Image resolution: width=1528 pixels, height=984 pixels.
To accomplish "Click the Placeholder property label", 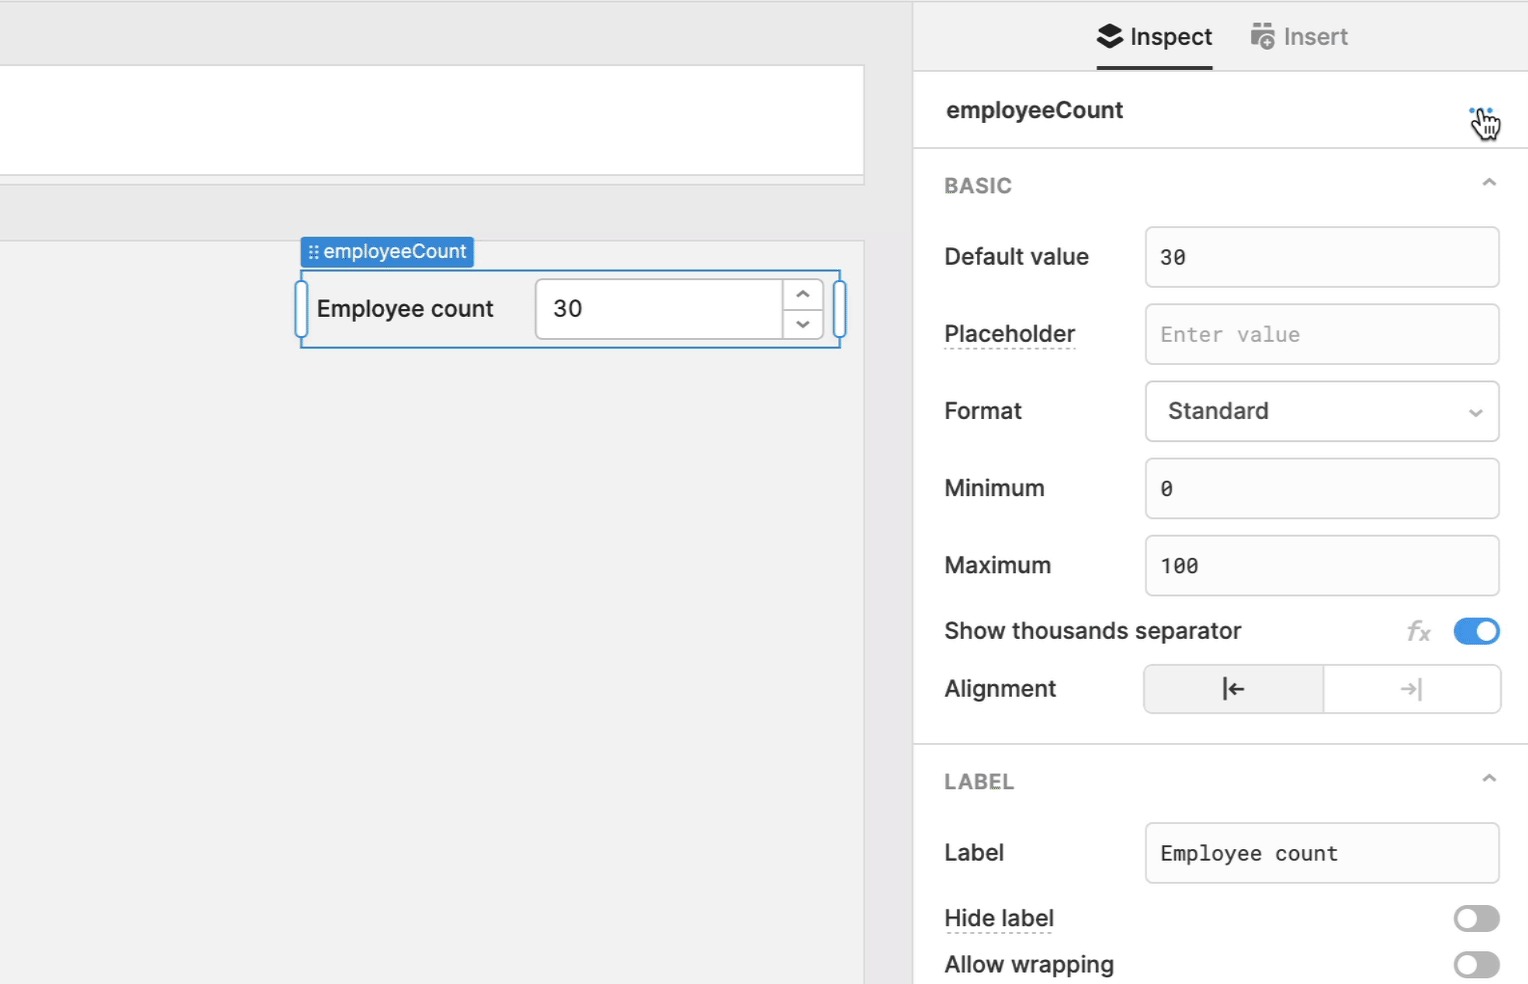I will (1009, 334).
